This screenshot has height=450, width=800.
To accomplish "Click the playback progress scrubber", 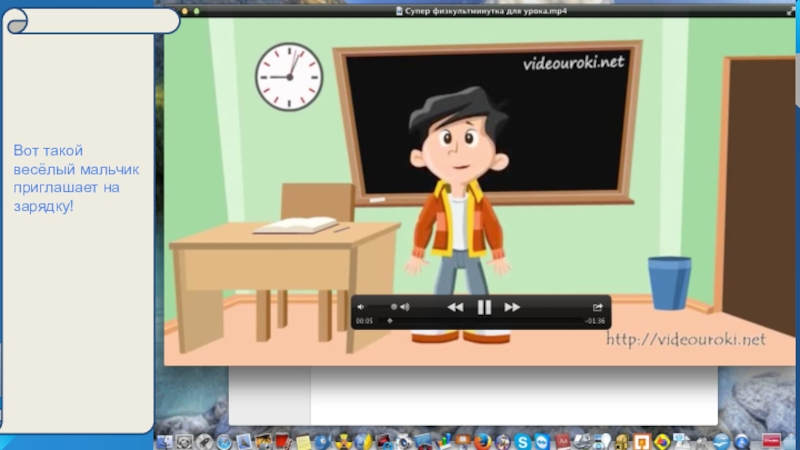I will [x=389, y=321].
